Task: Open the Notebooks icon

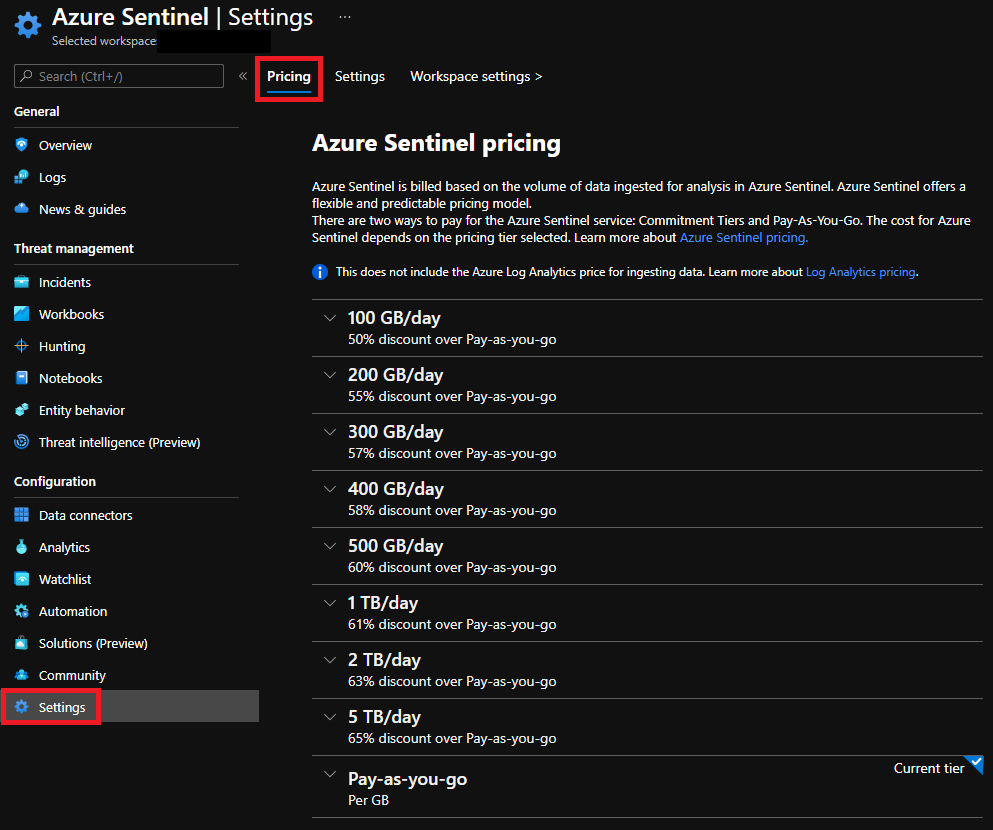Action: 22,378
